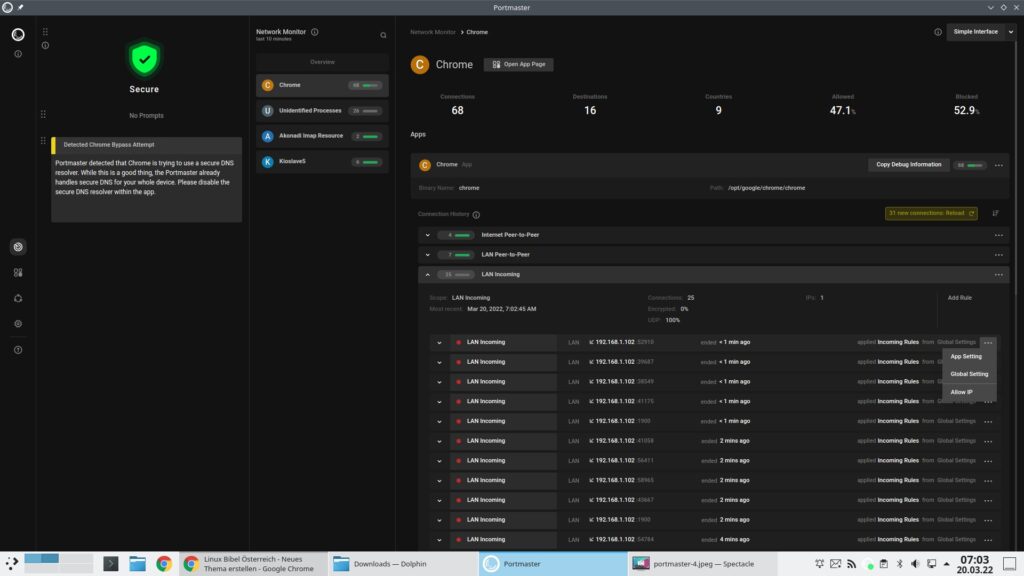Switch to Google Chrome taskbar window

[253, 564]
